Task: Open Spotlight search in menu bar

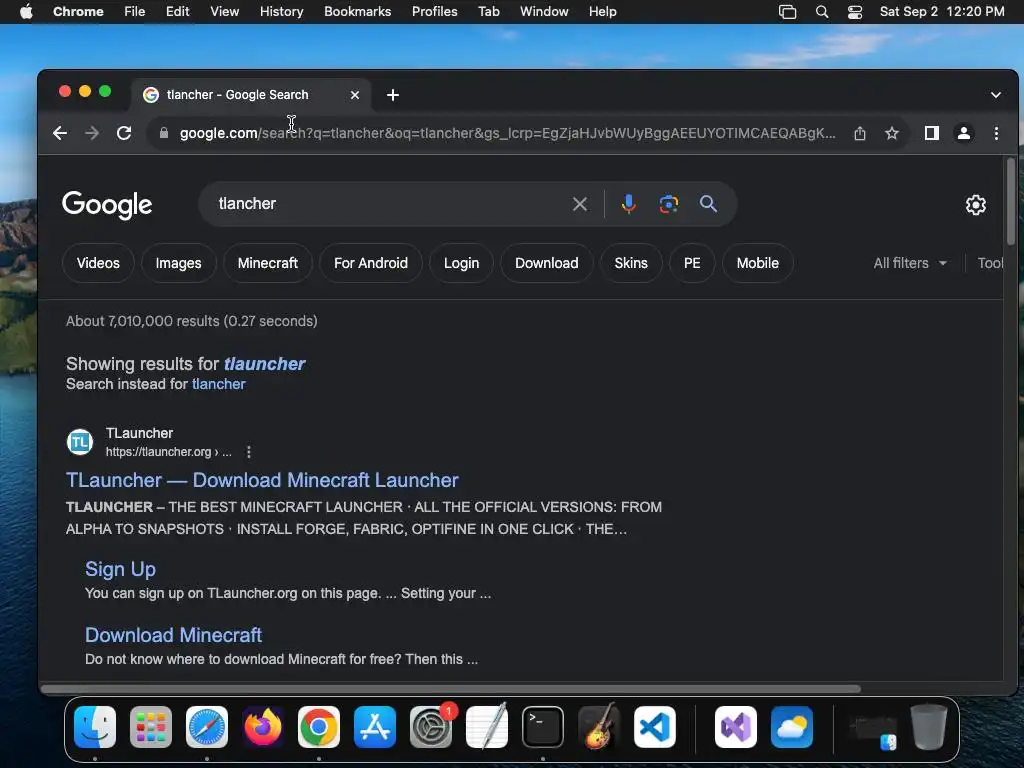Action: pyautogui.click(x=822, y=12)
